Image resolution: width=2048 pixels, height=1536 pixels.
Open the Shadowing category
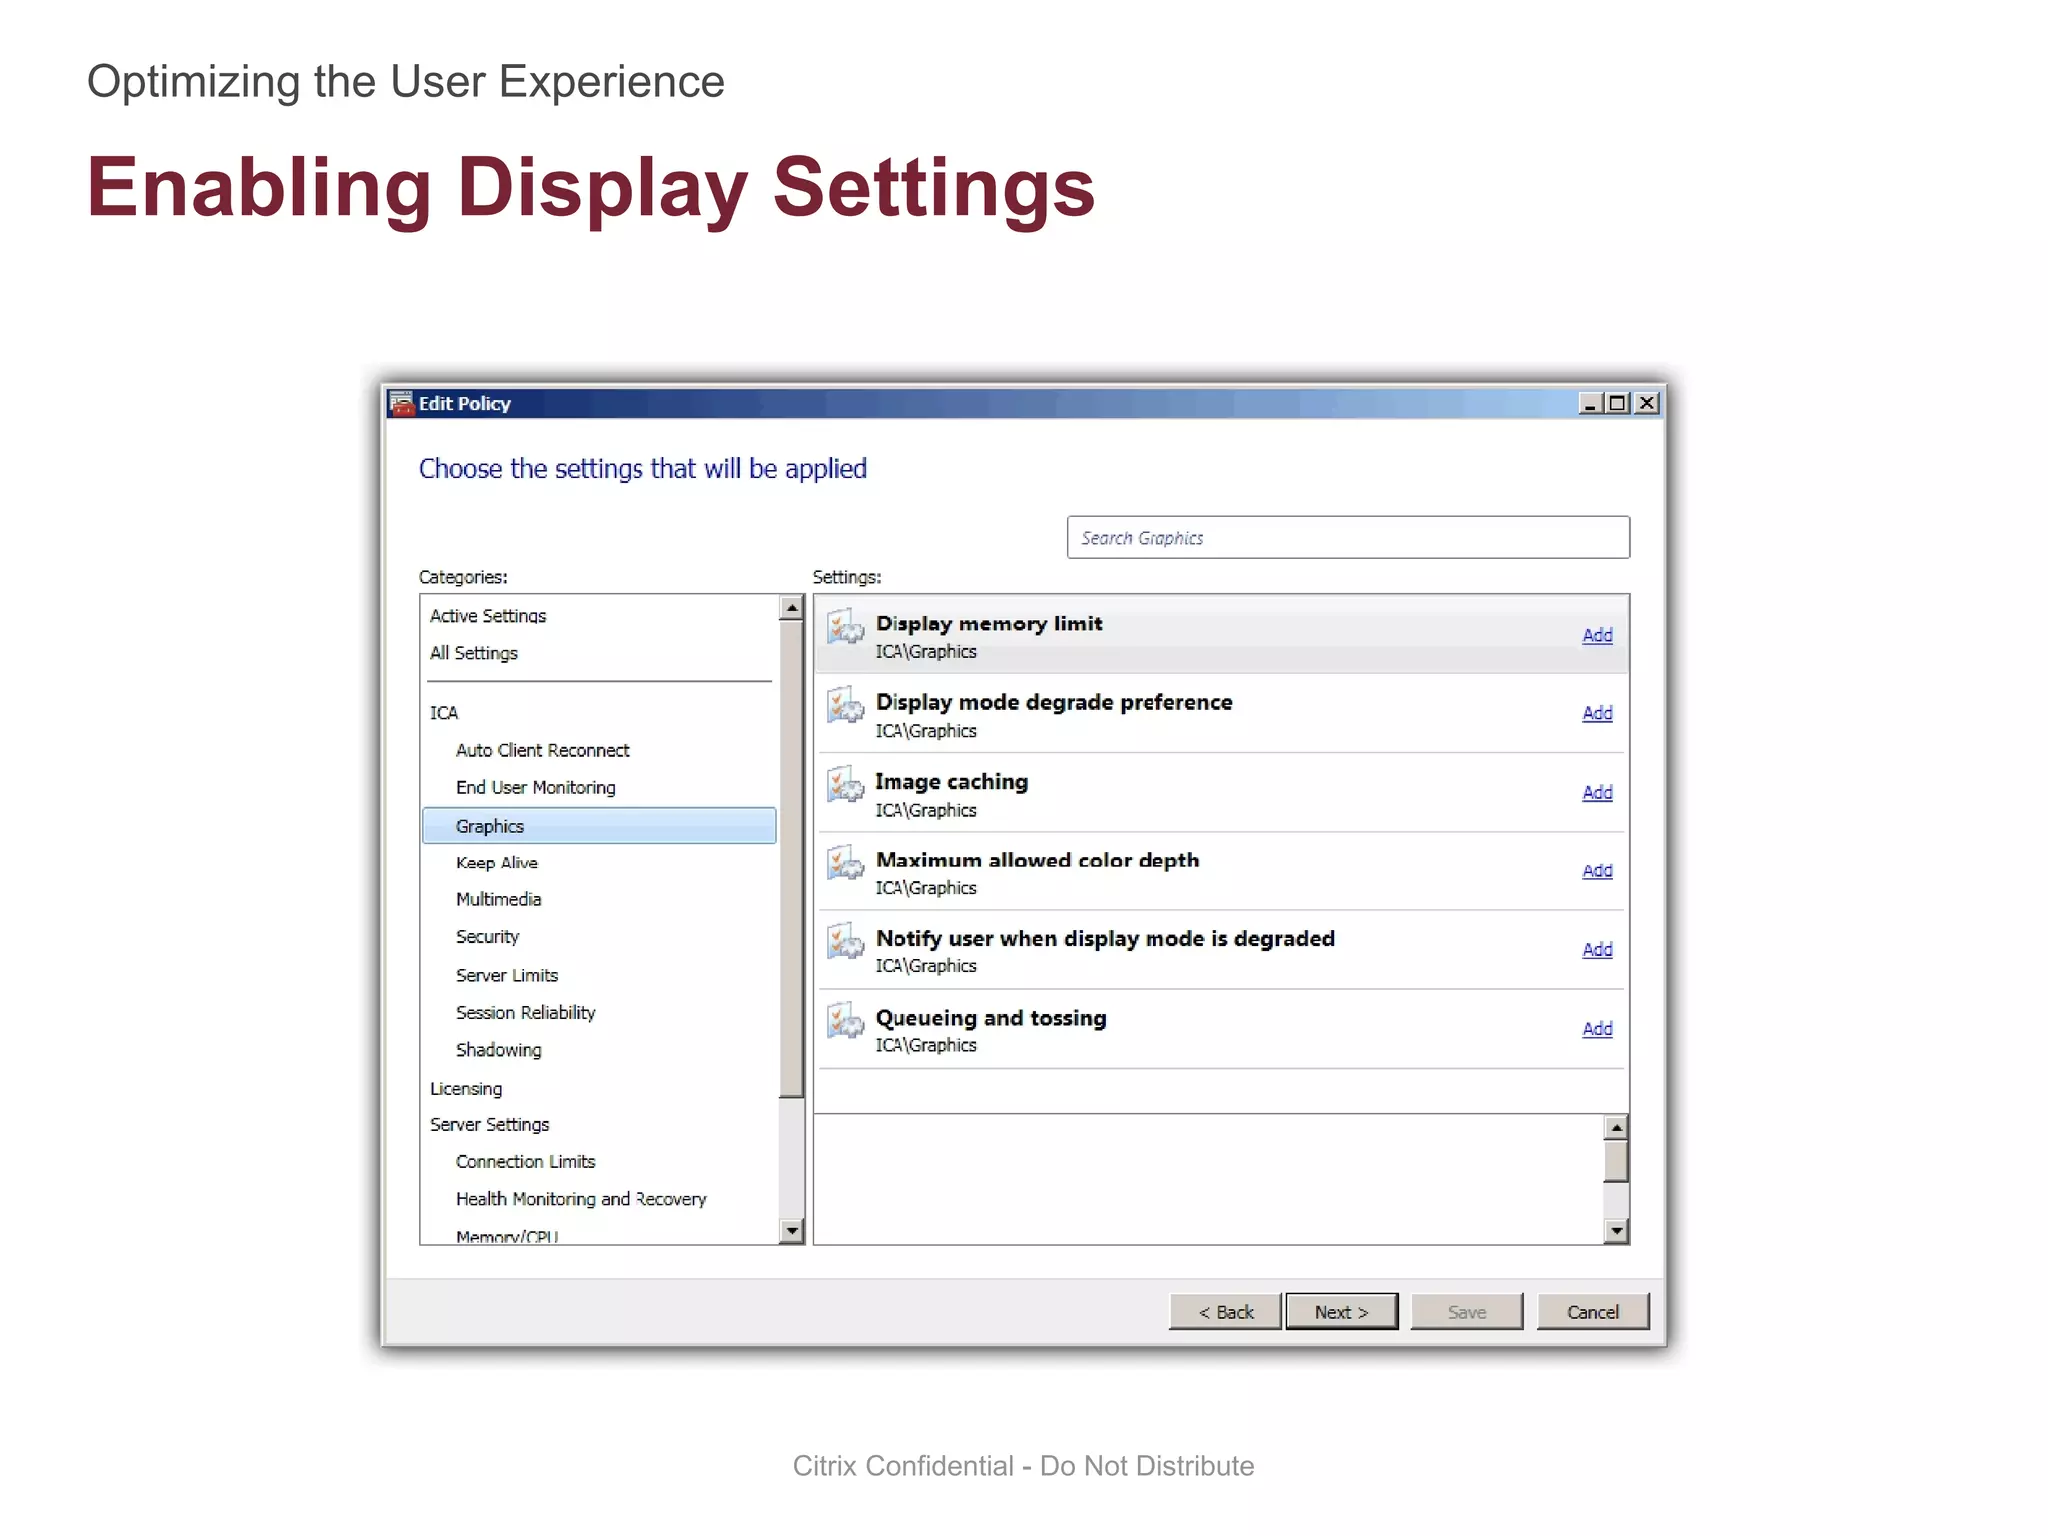[x=499, y=1050]
